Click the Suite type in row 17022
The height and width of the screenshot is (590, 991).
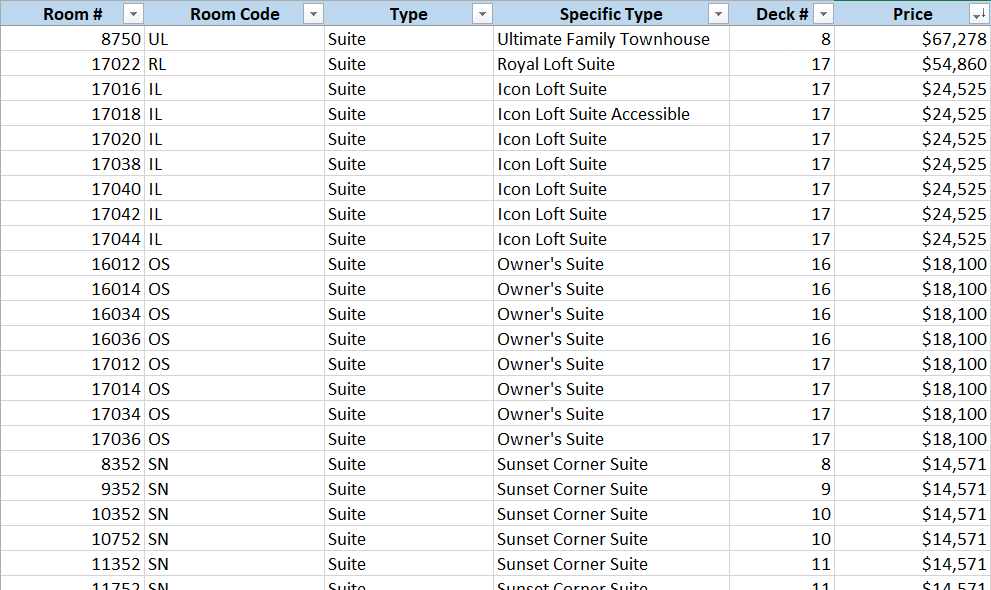[x=409, y=64]
